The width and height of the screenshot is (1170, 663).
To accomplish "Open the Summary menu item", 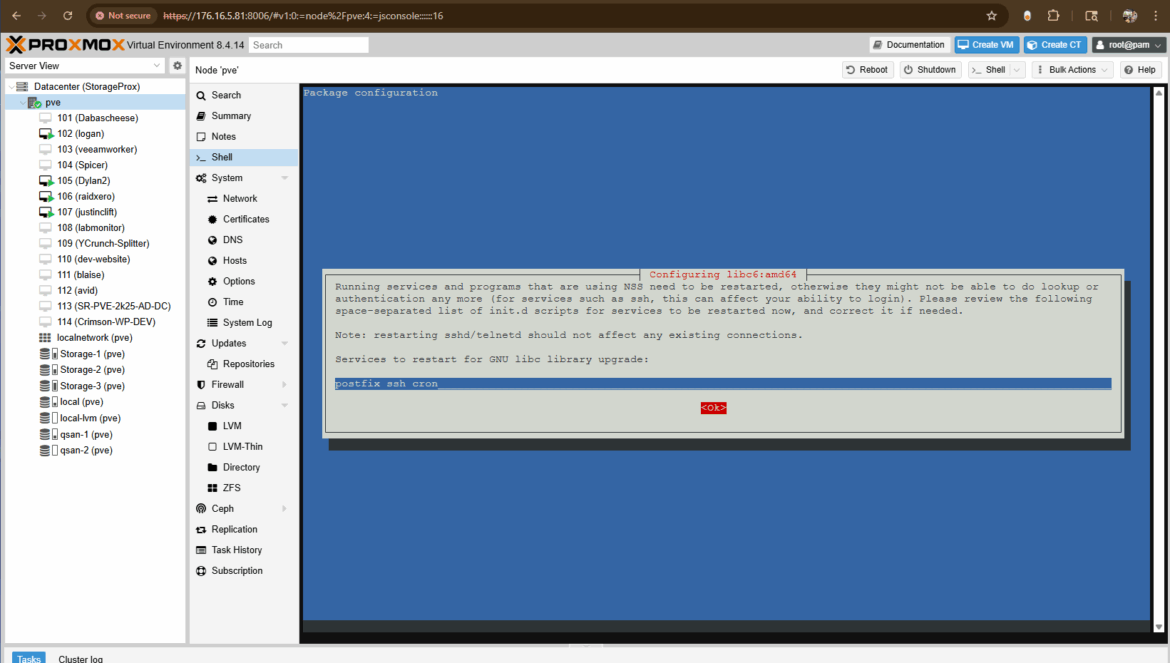I will coord(231,116).
